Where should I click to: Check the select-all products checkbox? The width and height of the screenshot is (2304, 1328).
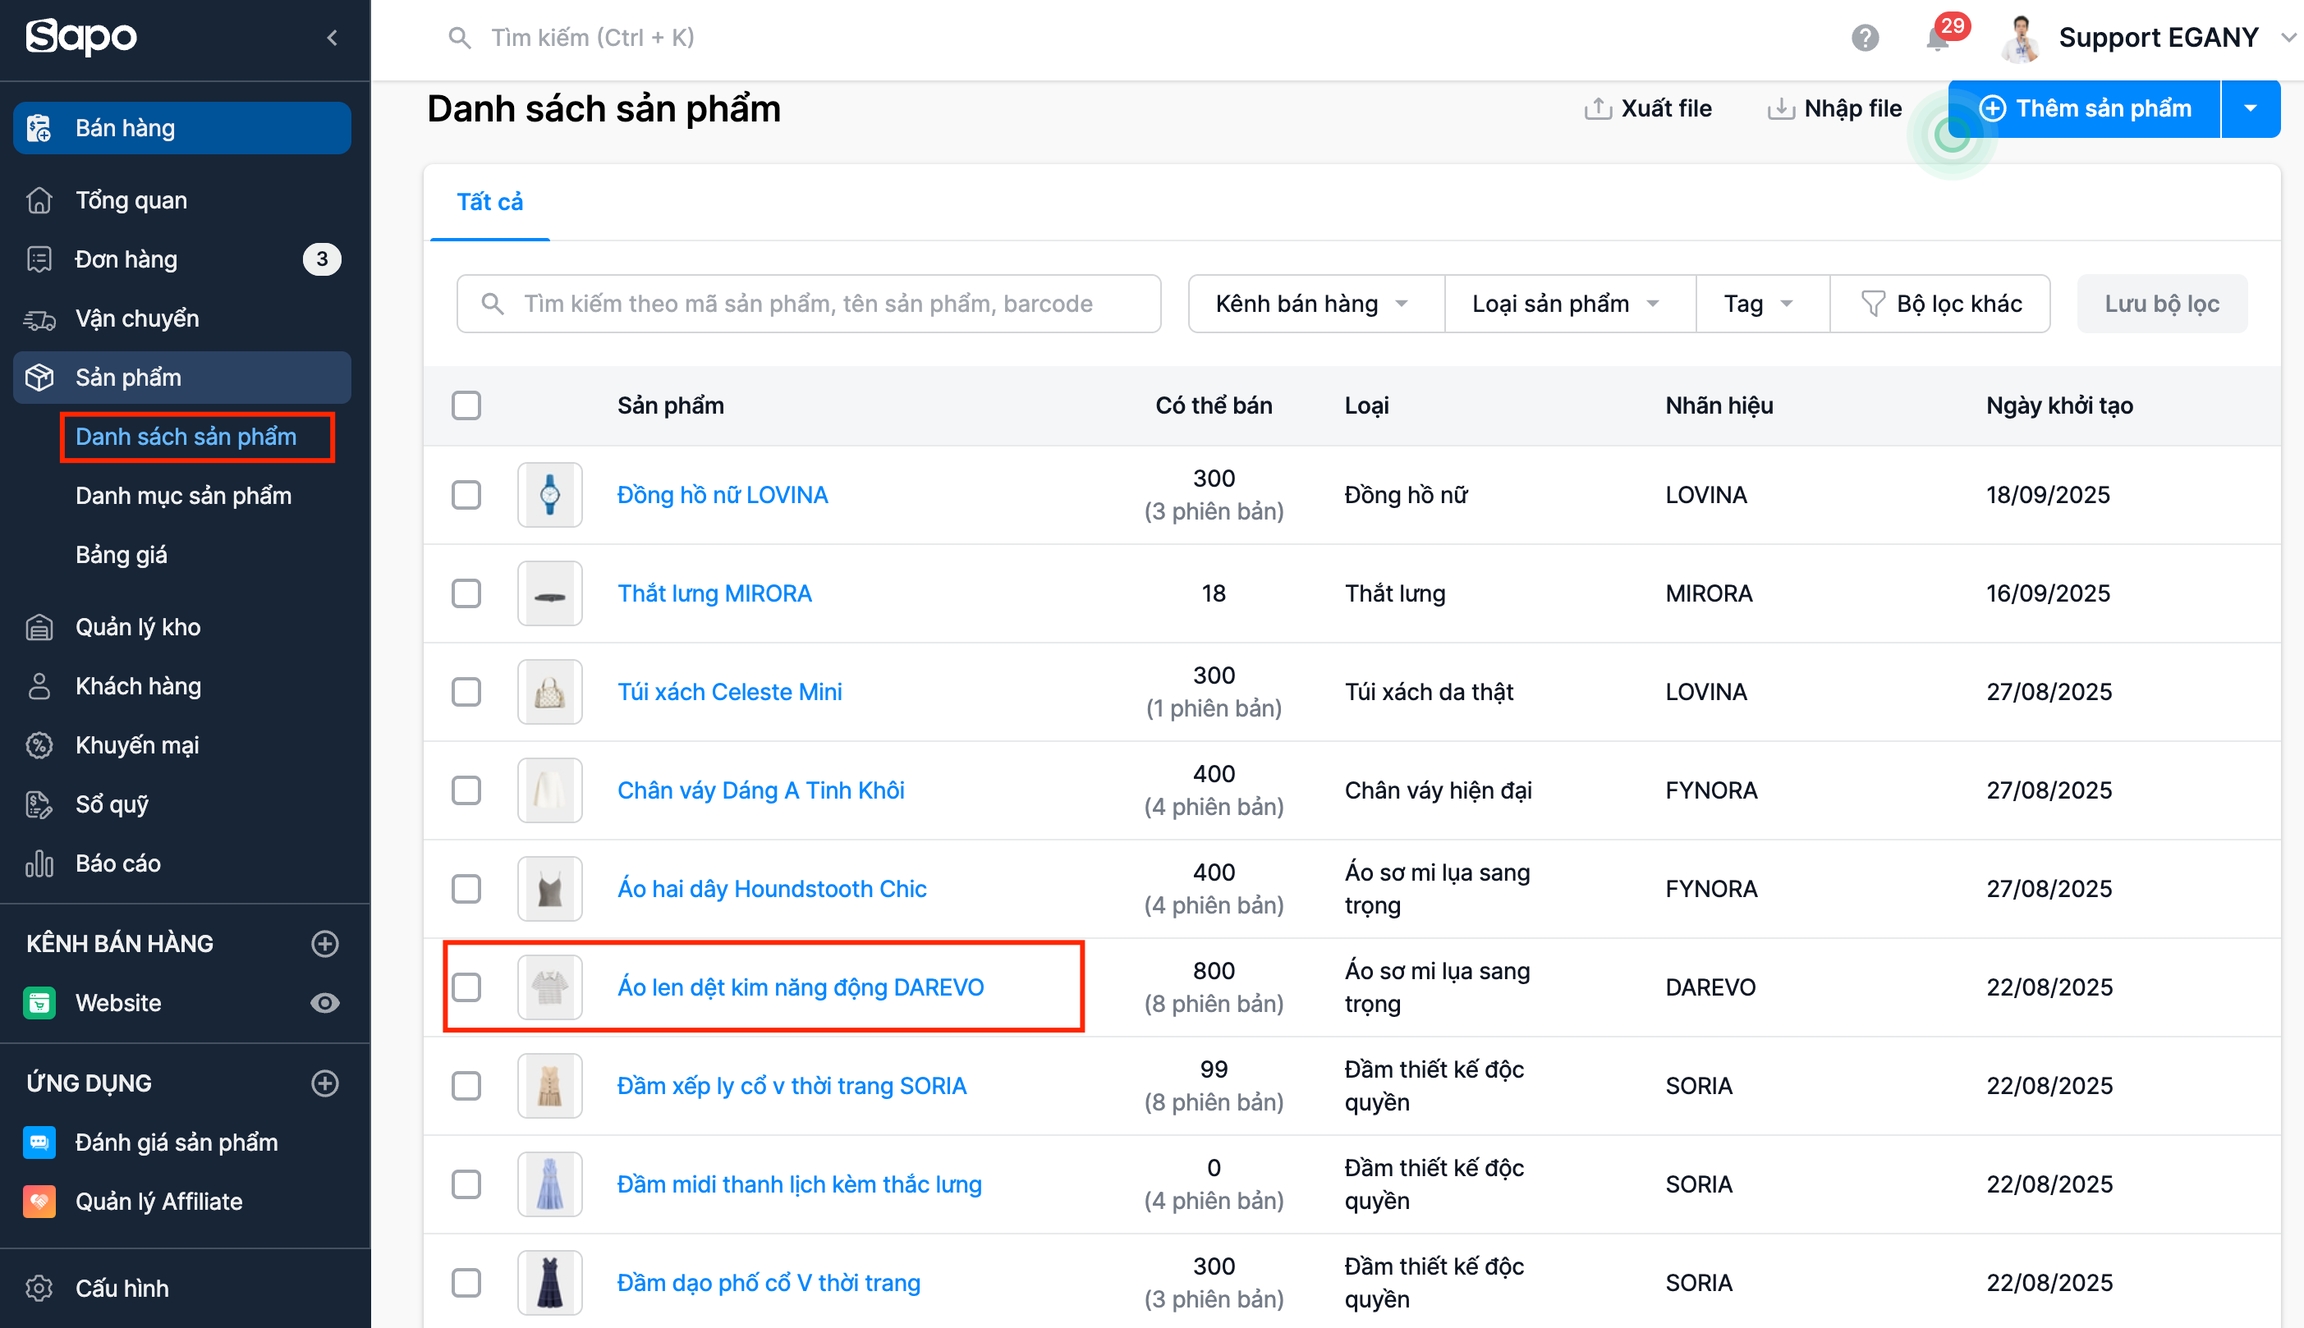[x=466, y=405]
